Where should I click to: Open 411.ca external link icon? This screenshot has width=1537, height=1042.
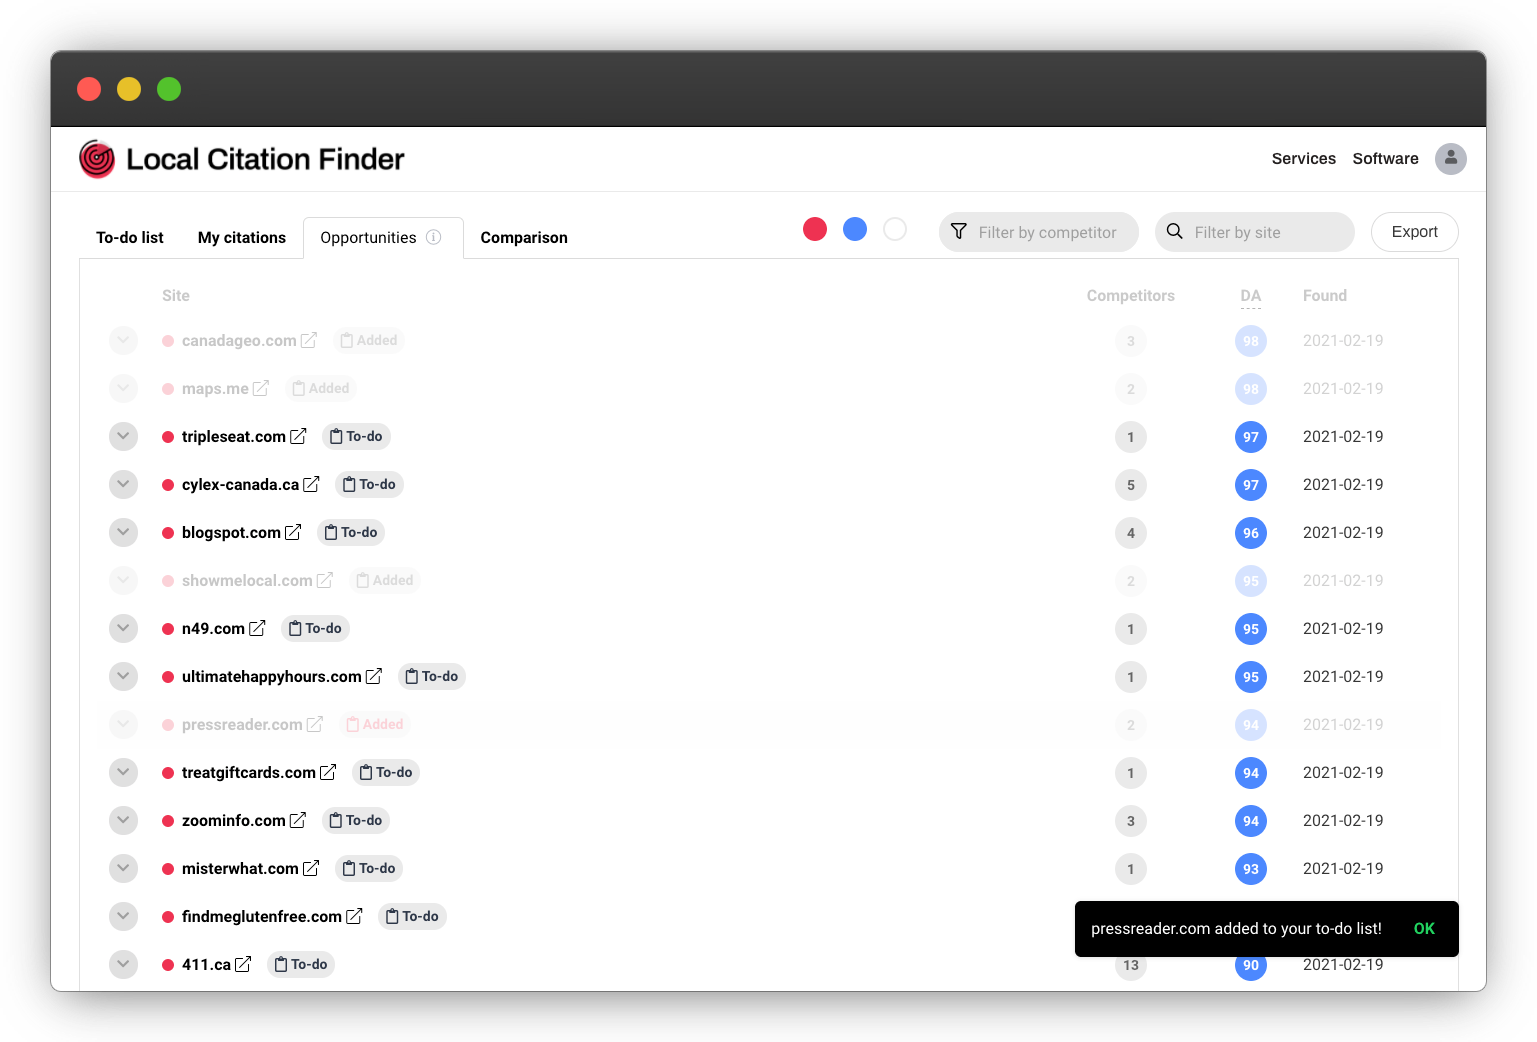point(243,965)
